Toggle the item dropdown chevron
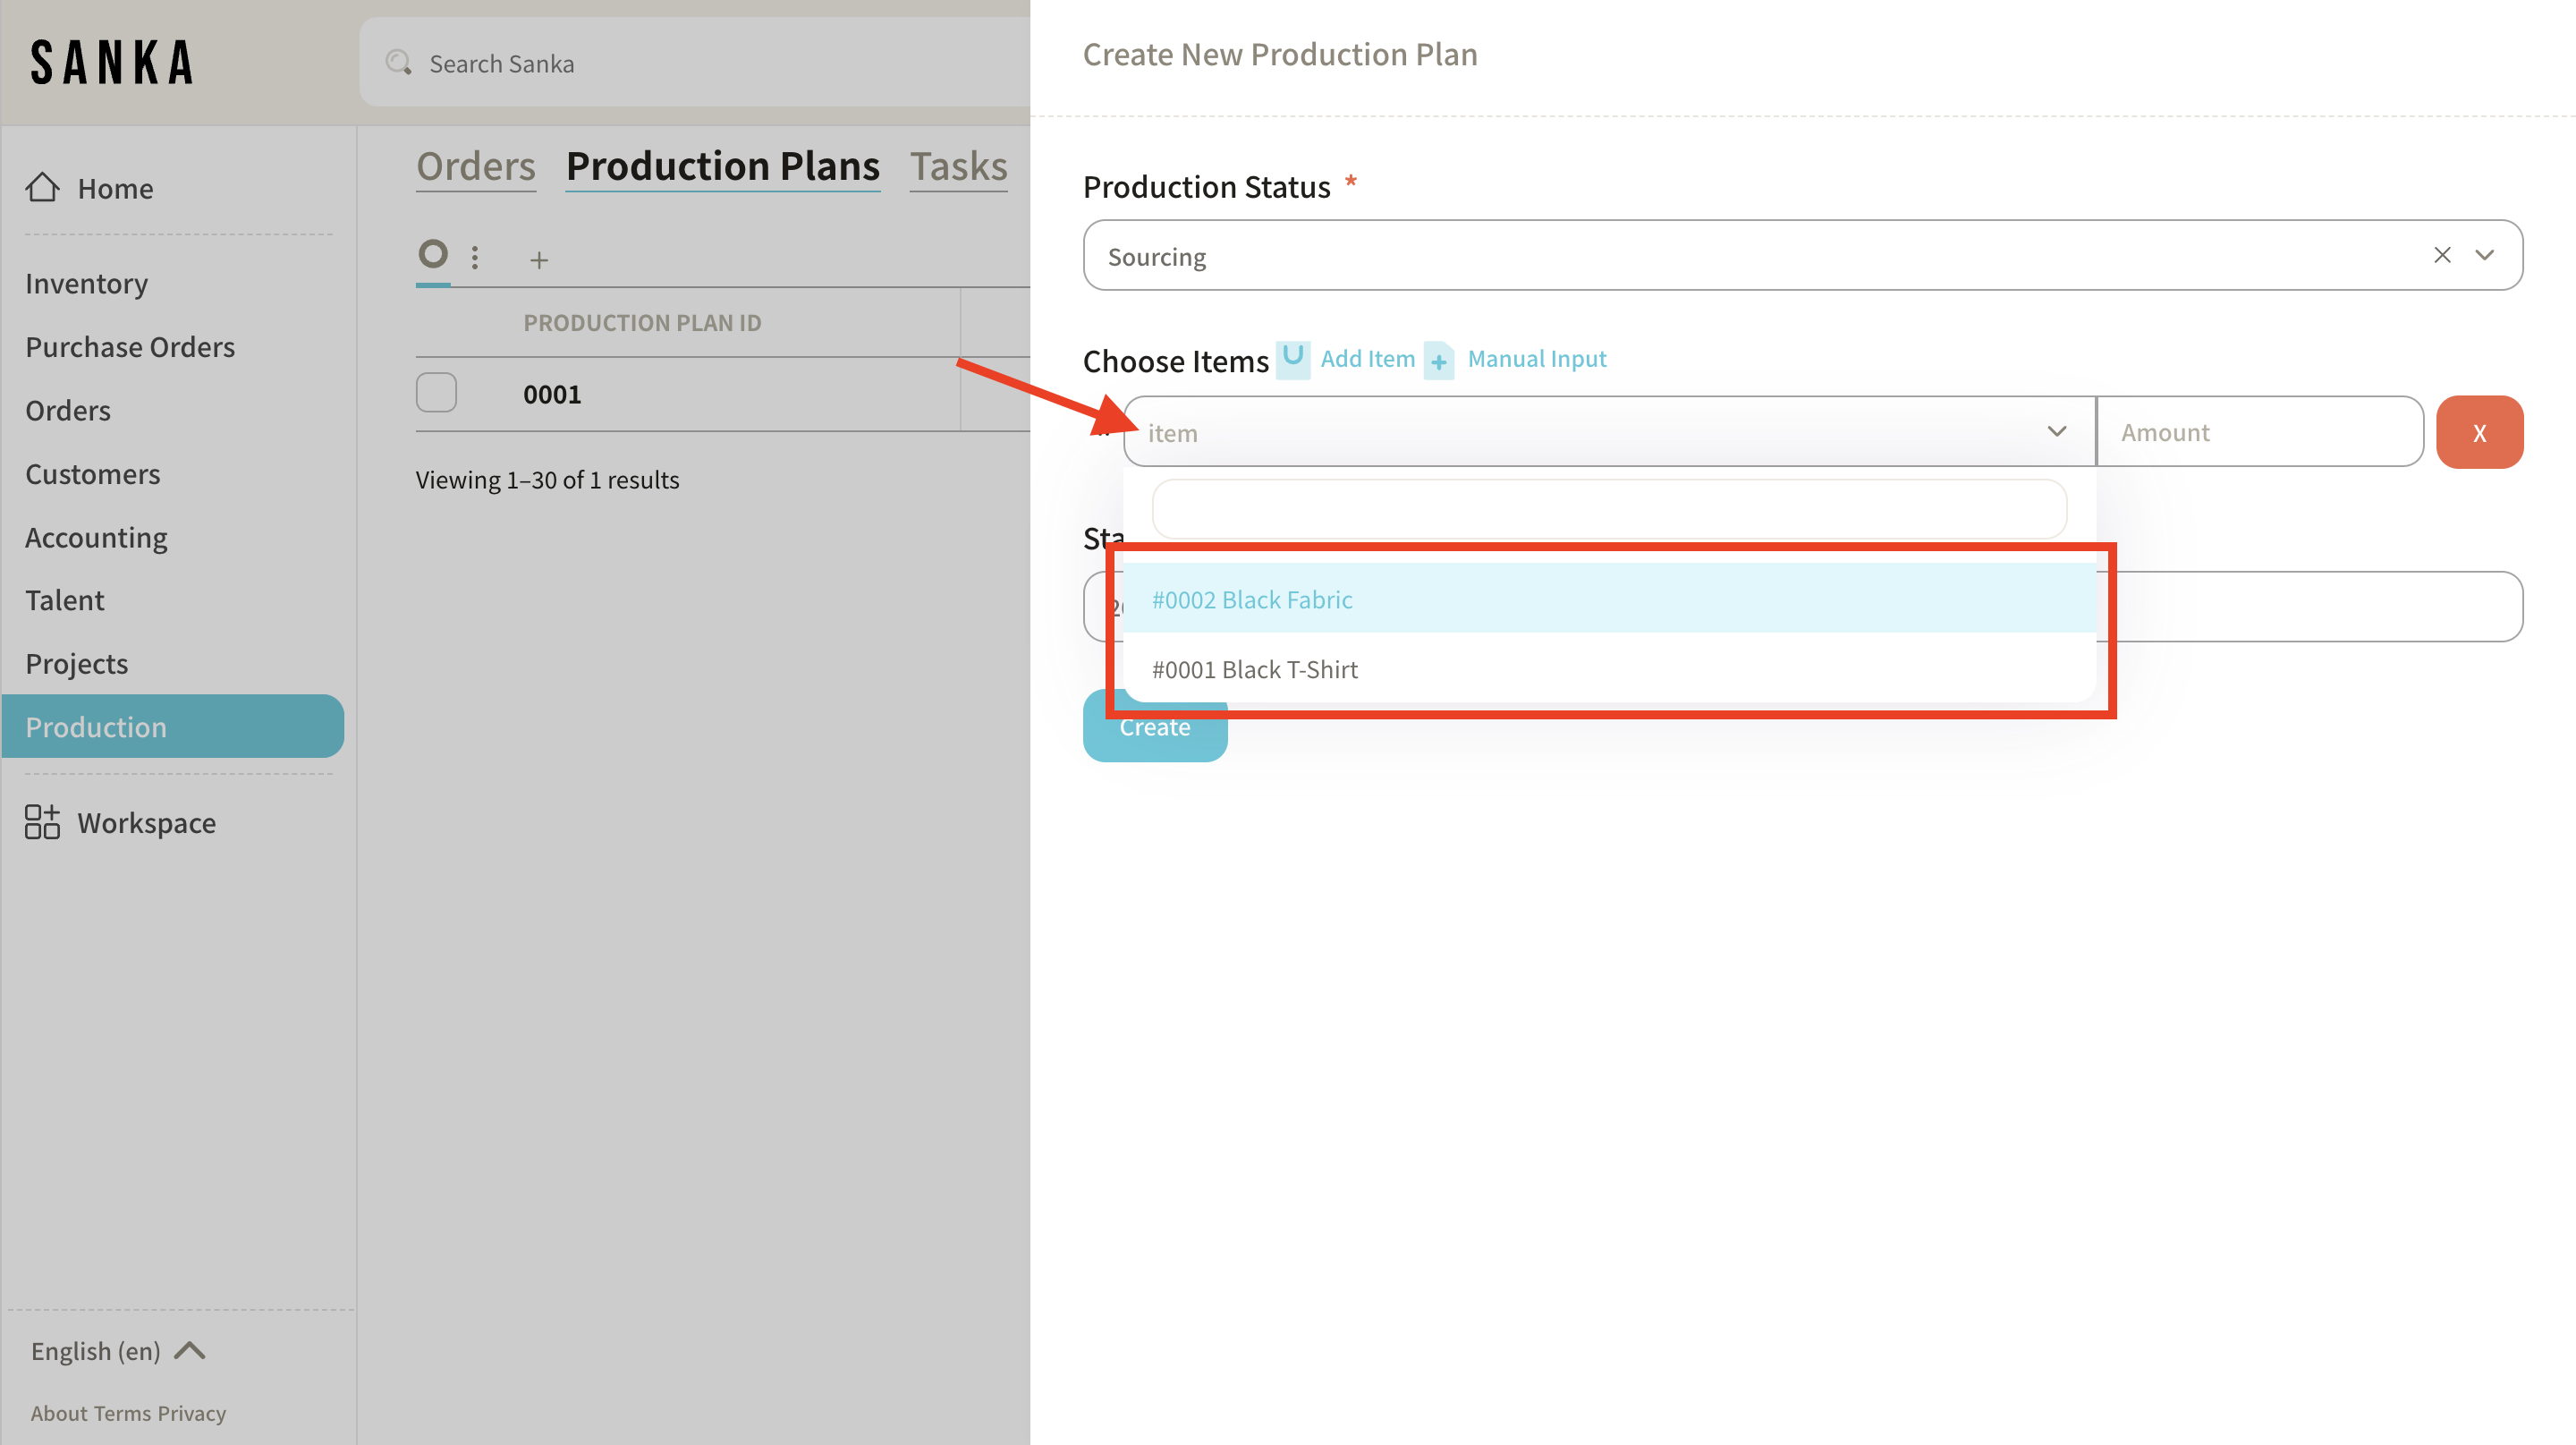The image size is (2576, 1445). tap(2056, 432)
